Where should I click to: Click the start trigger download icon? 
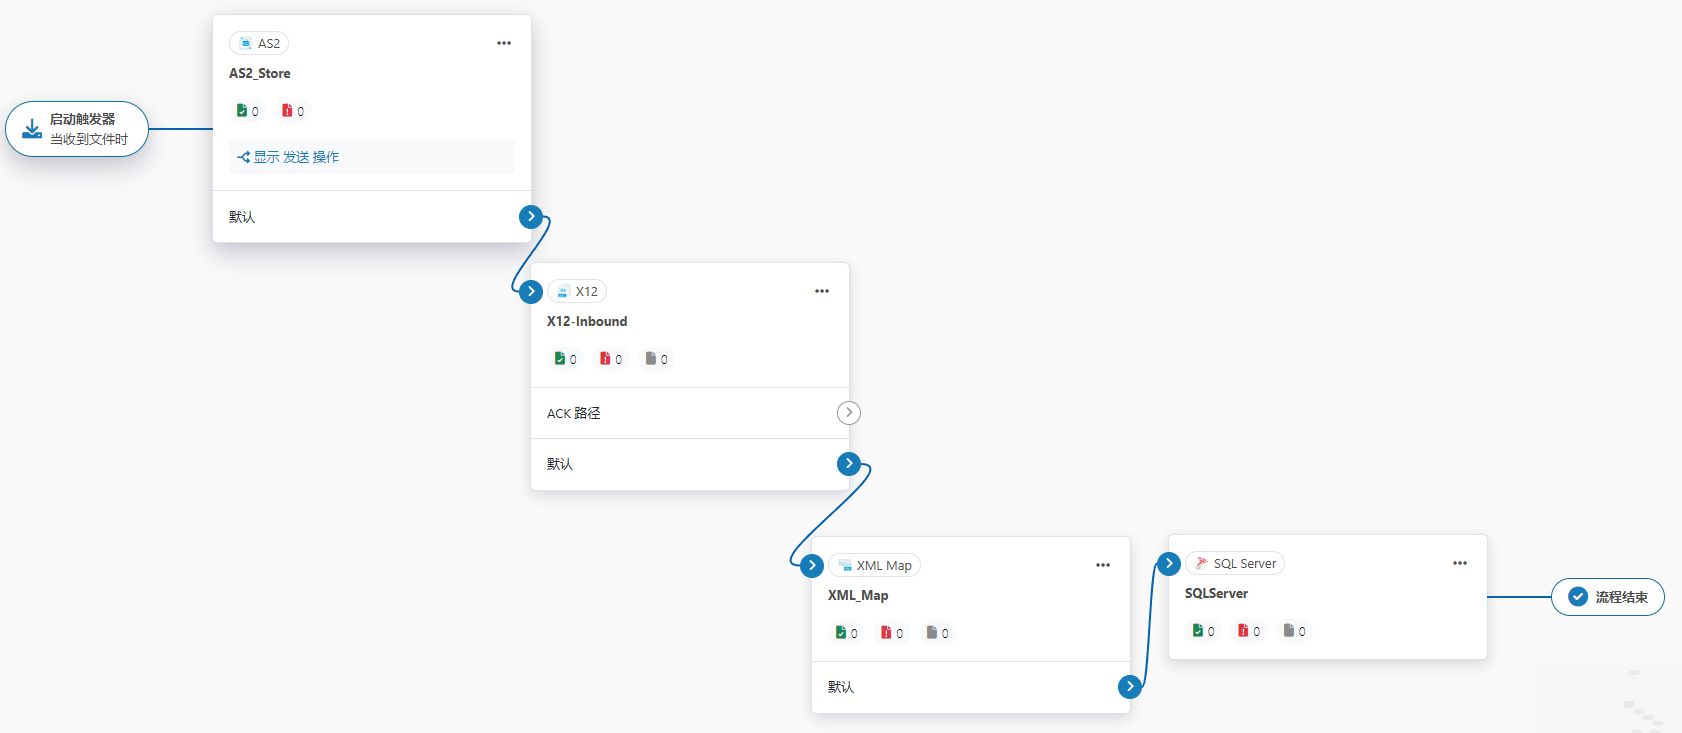pos(32,129)
